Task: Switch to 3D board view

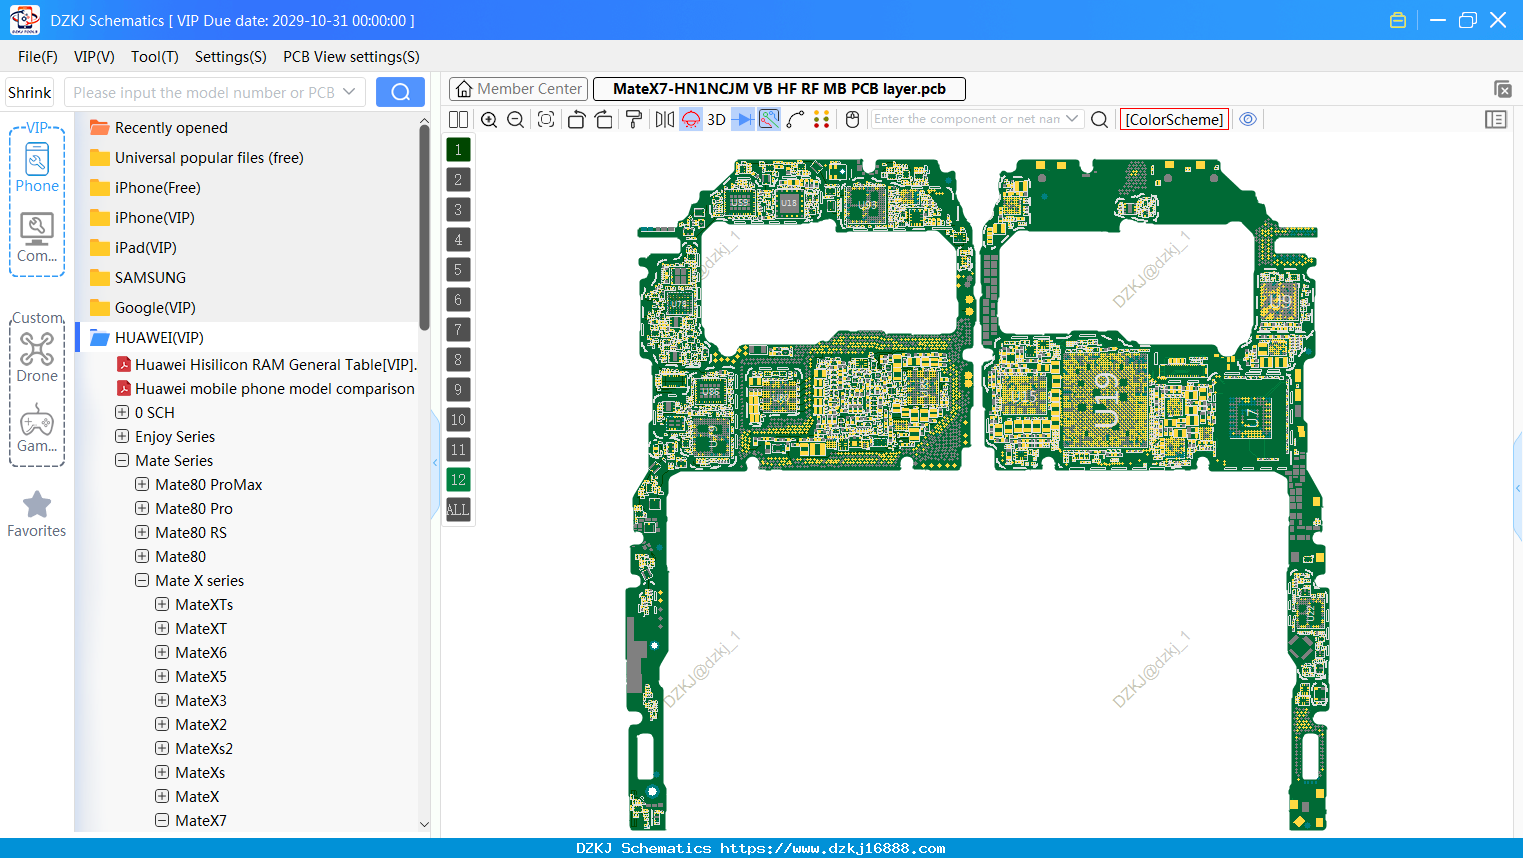Action: tap(716, 119)
